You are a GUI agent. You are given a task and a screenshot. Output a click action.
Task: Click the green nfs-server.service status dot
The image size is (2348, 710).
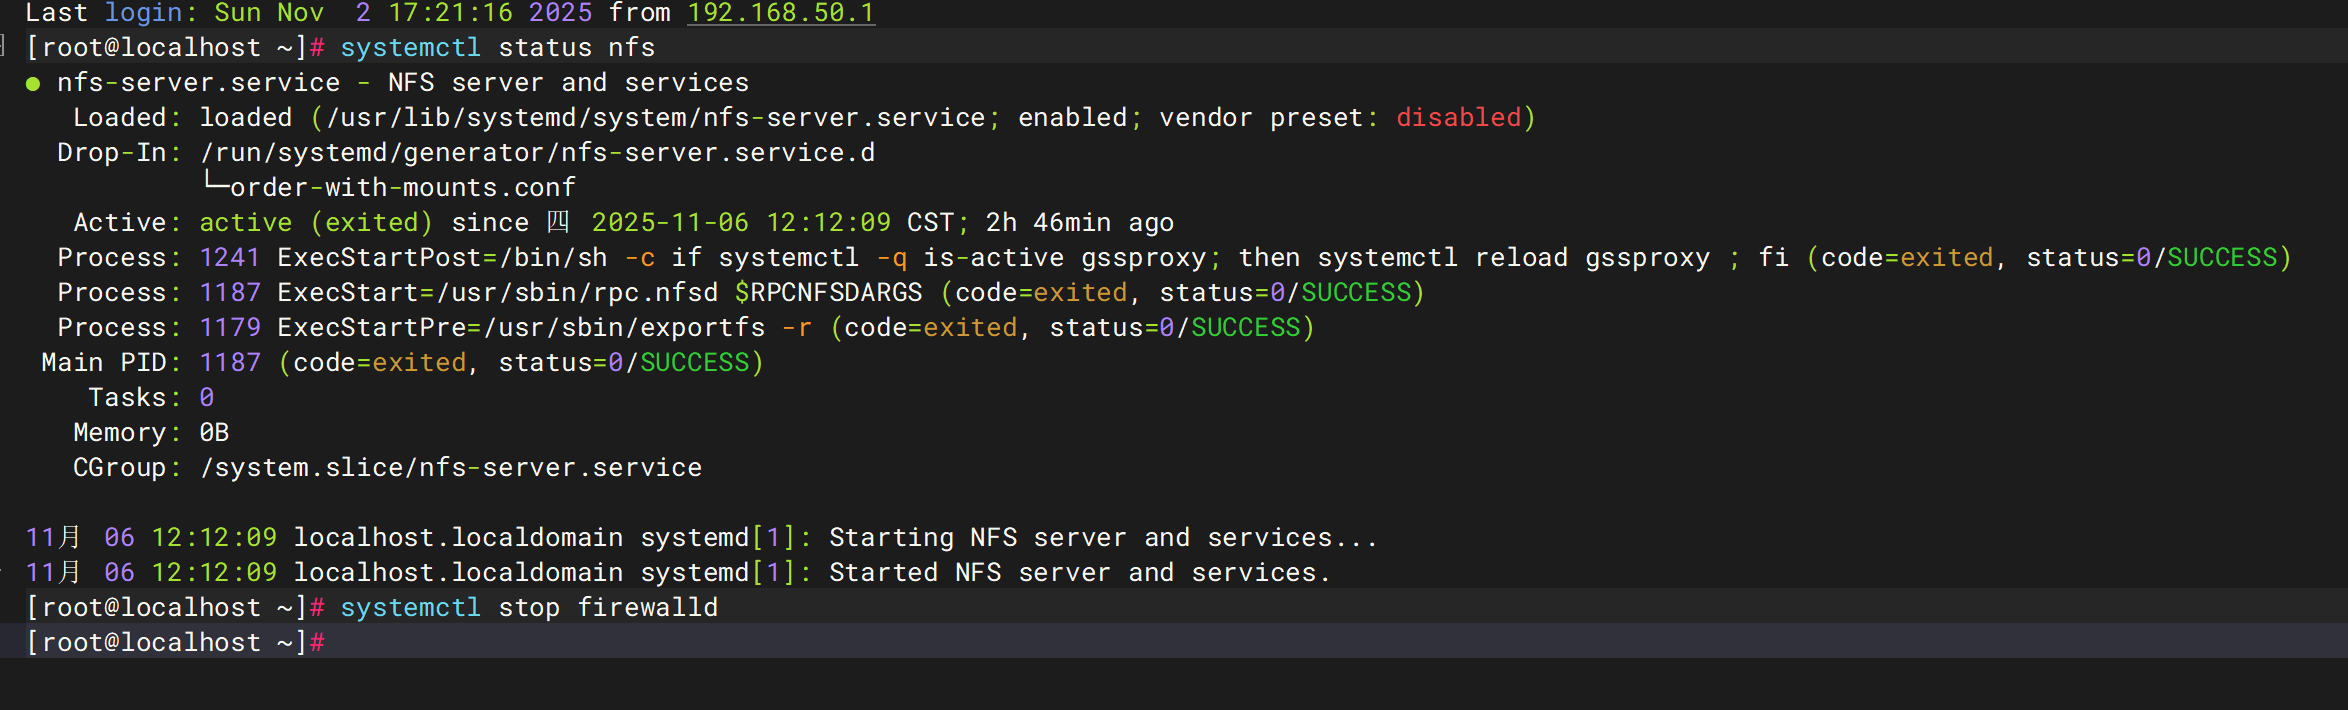pos(33,84)
